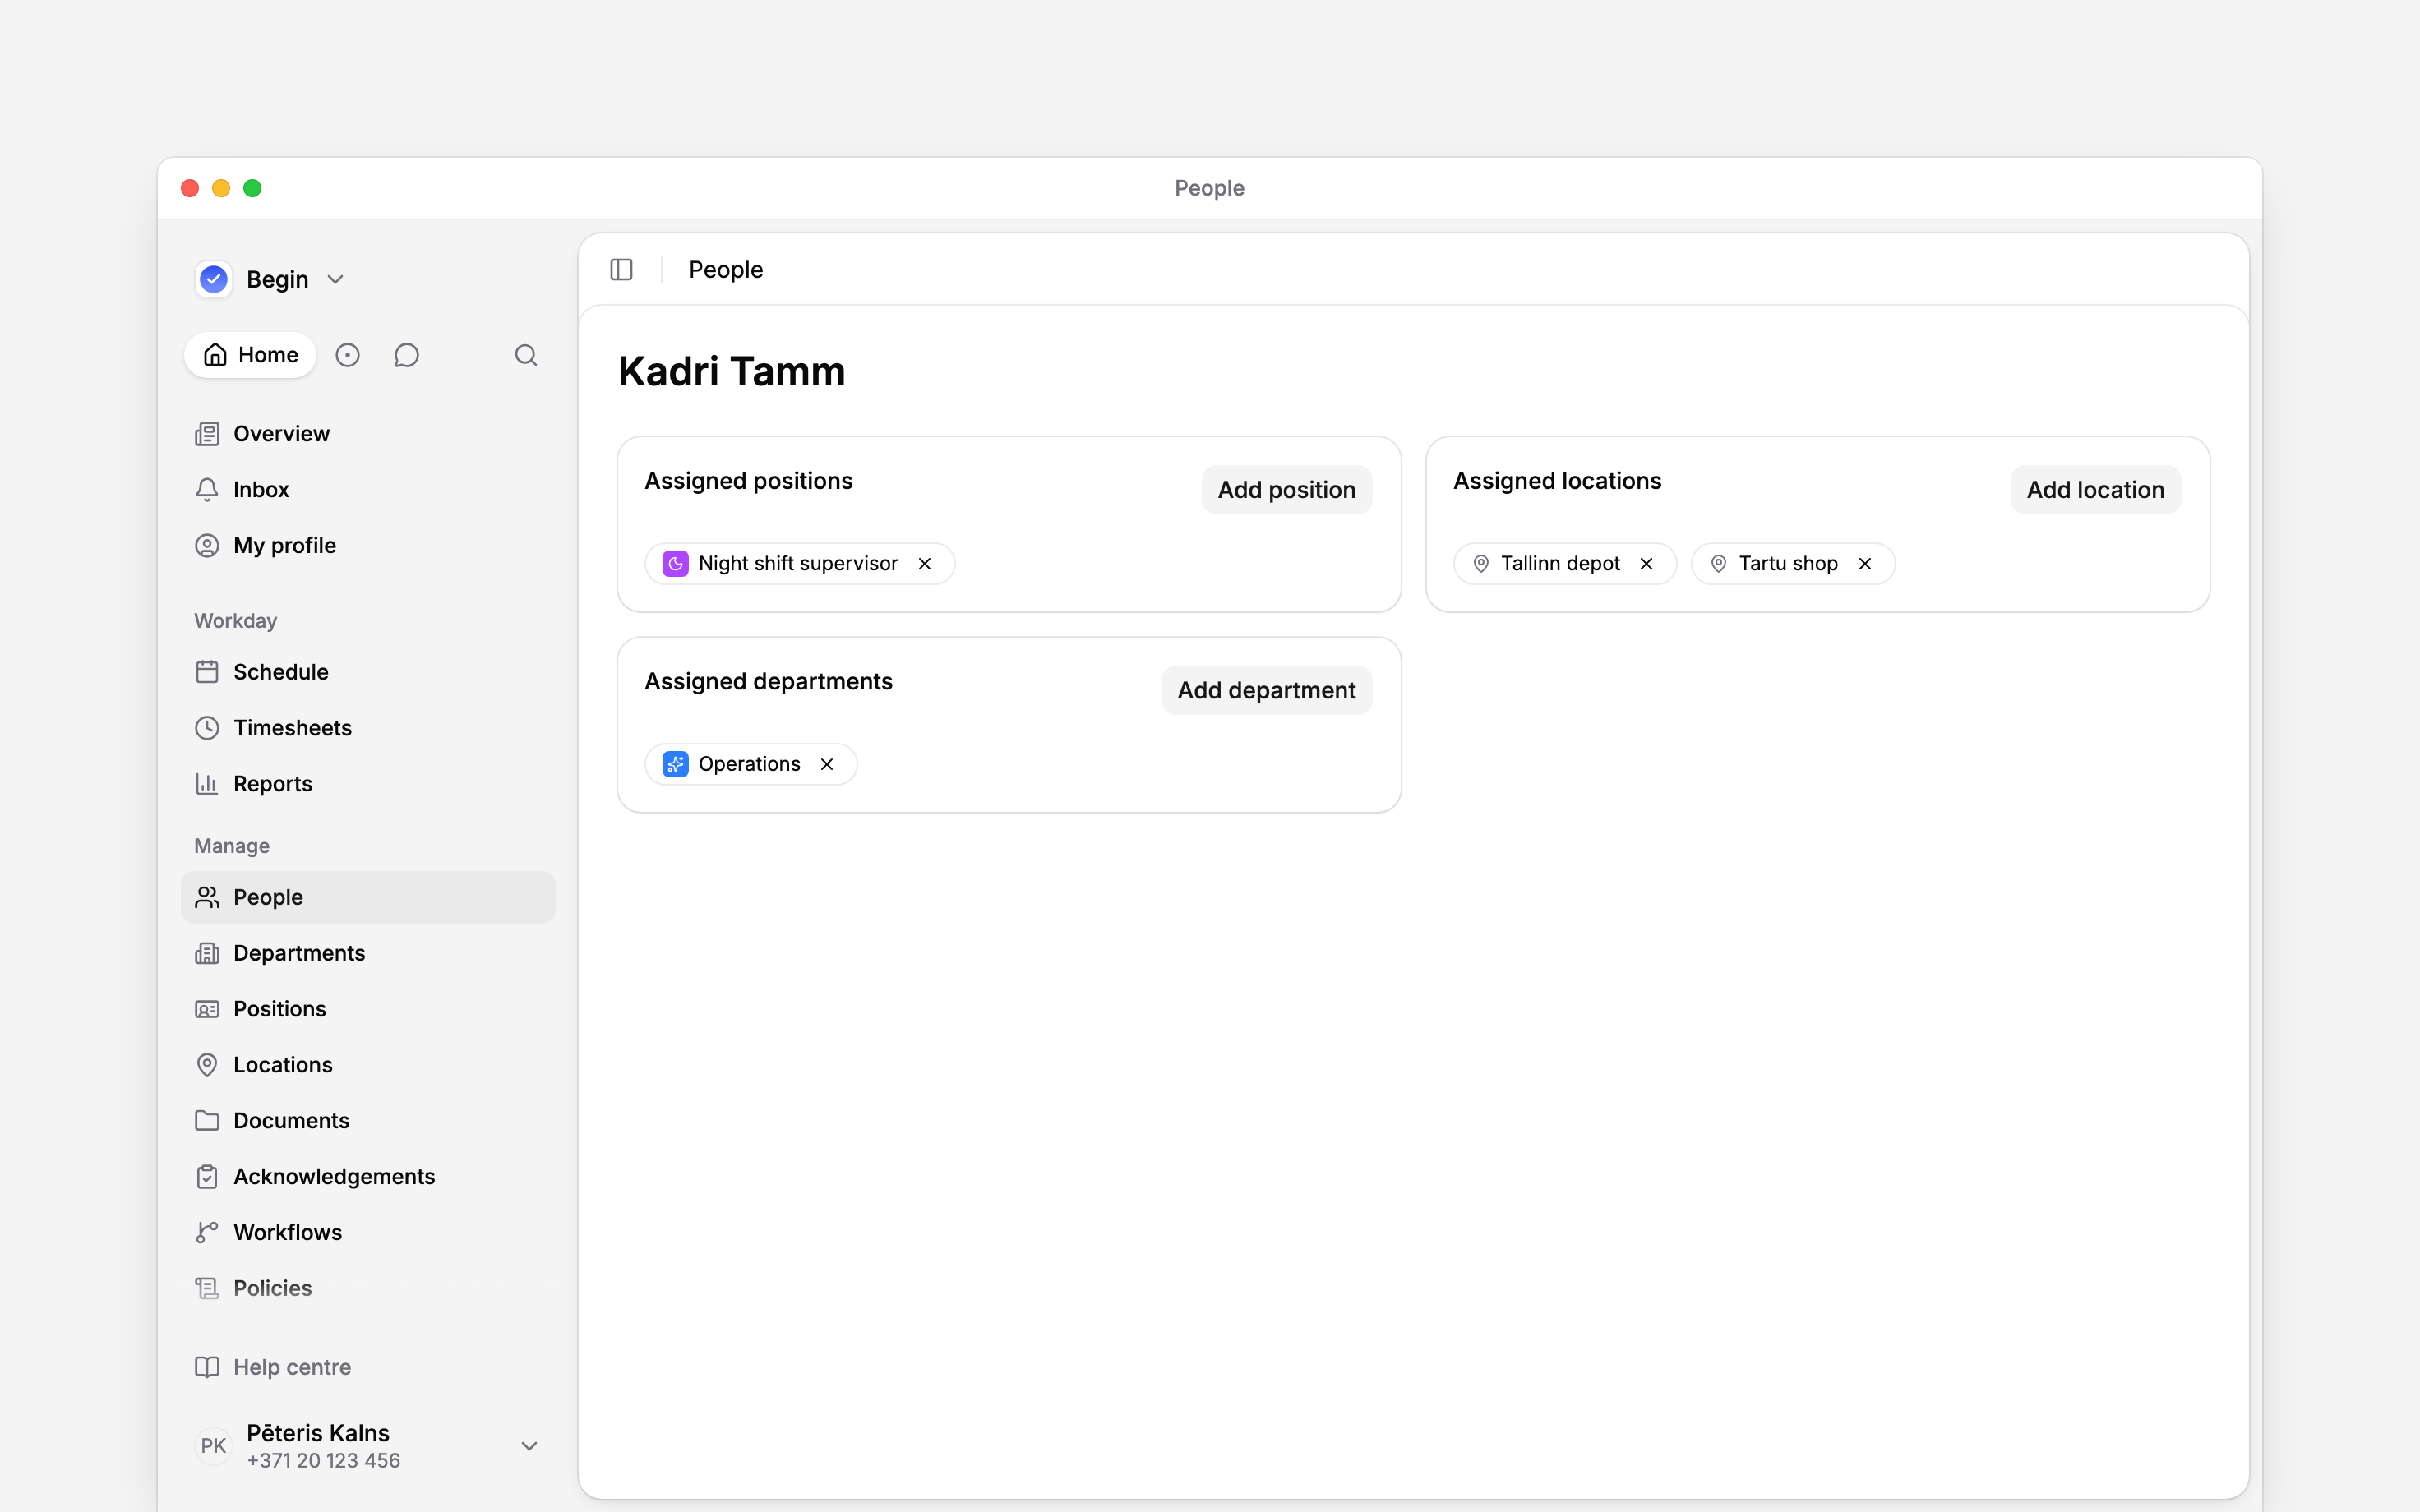Open Departments in the sidebar
Screen dimensions: 2420x1512
coord(368,953)
